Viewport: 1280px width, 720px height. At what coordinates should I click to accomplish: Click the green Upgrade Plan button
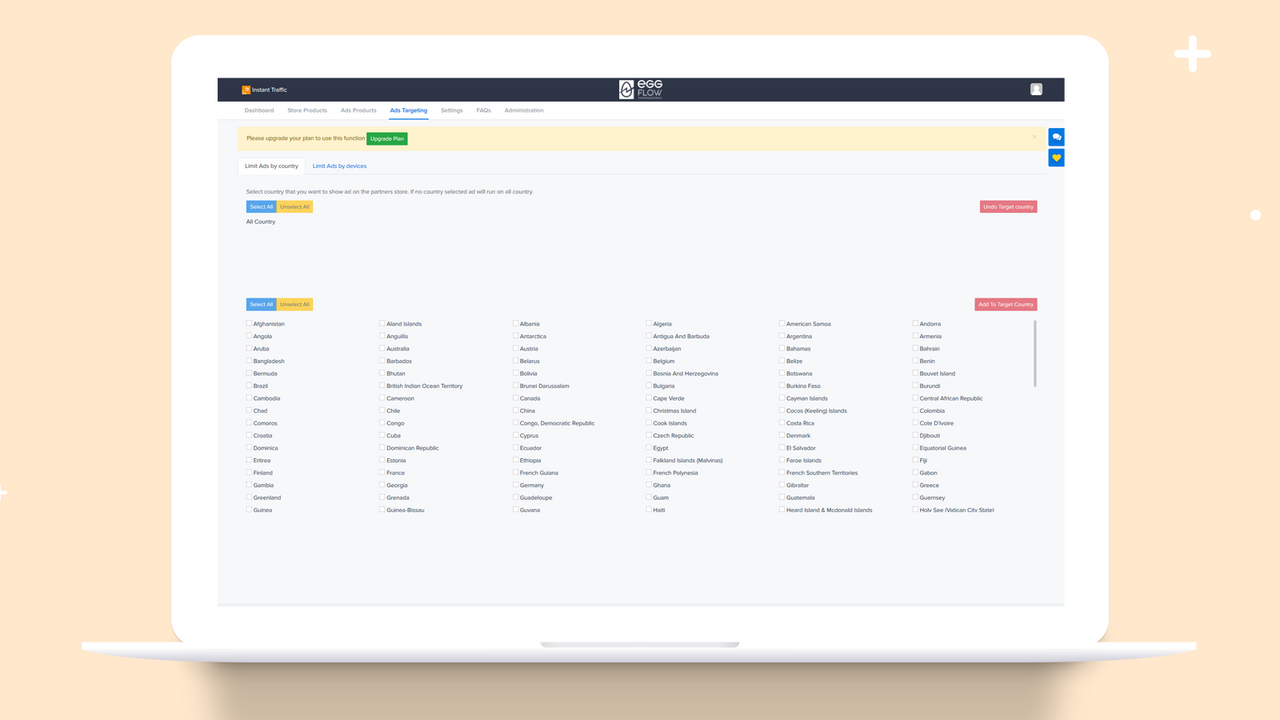point(387,139)
